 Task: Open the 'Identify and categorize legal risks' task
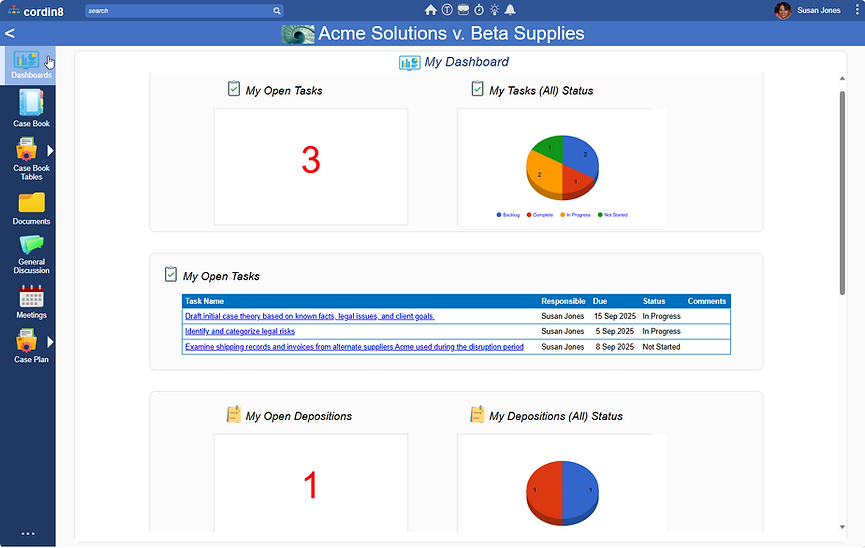[240, 331]
